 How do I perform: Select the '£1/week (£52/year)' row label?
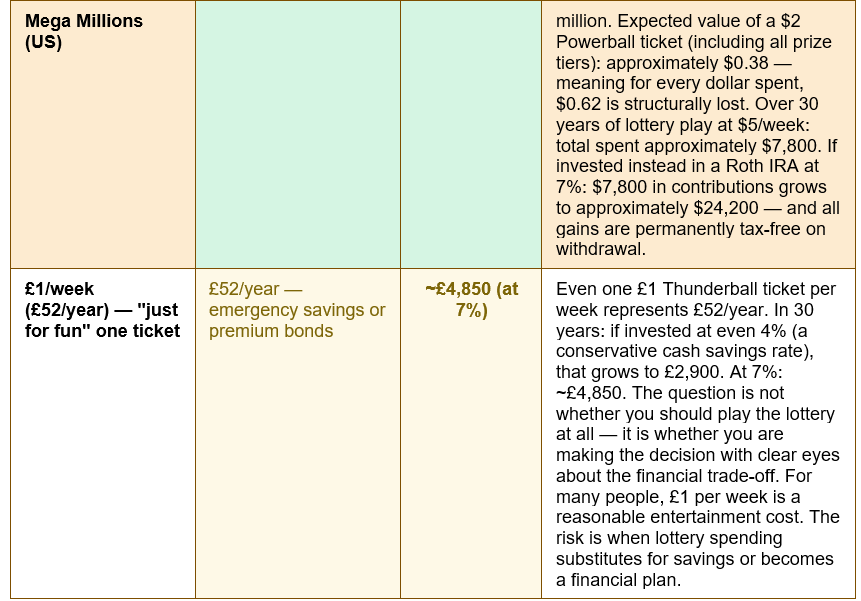66,299
